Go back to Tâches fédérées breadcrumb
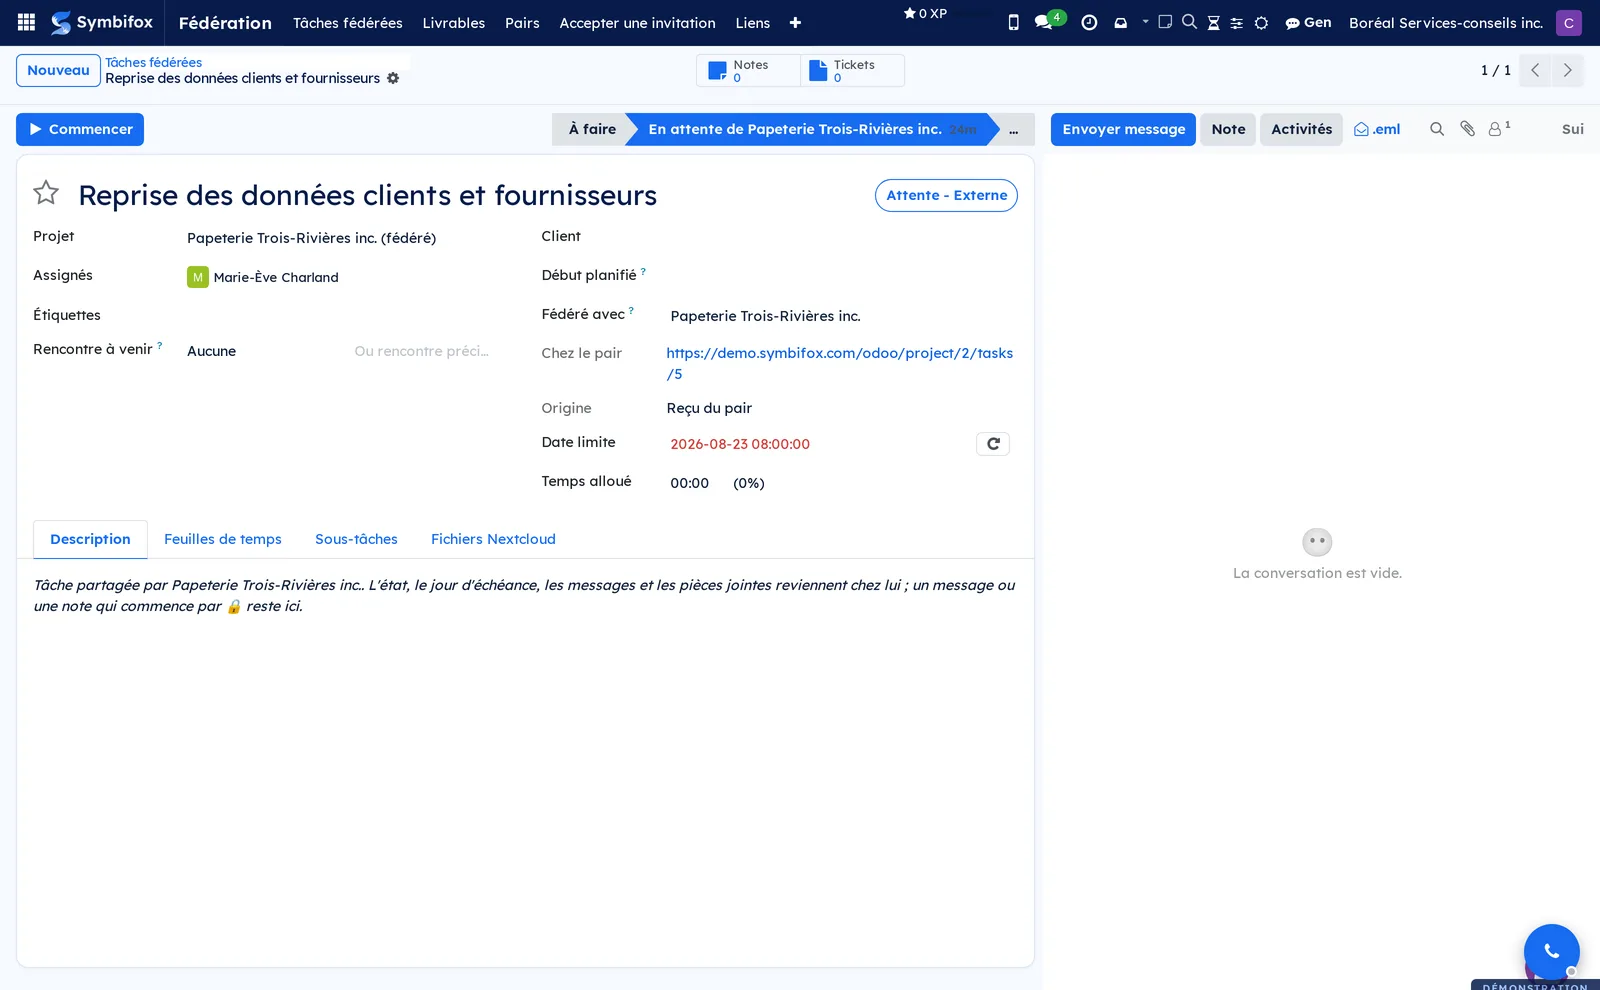The image size is (1600, 990). [x=153, y=62]
